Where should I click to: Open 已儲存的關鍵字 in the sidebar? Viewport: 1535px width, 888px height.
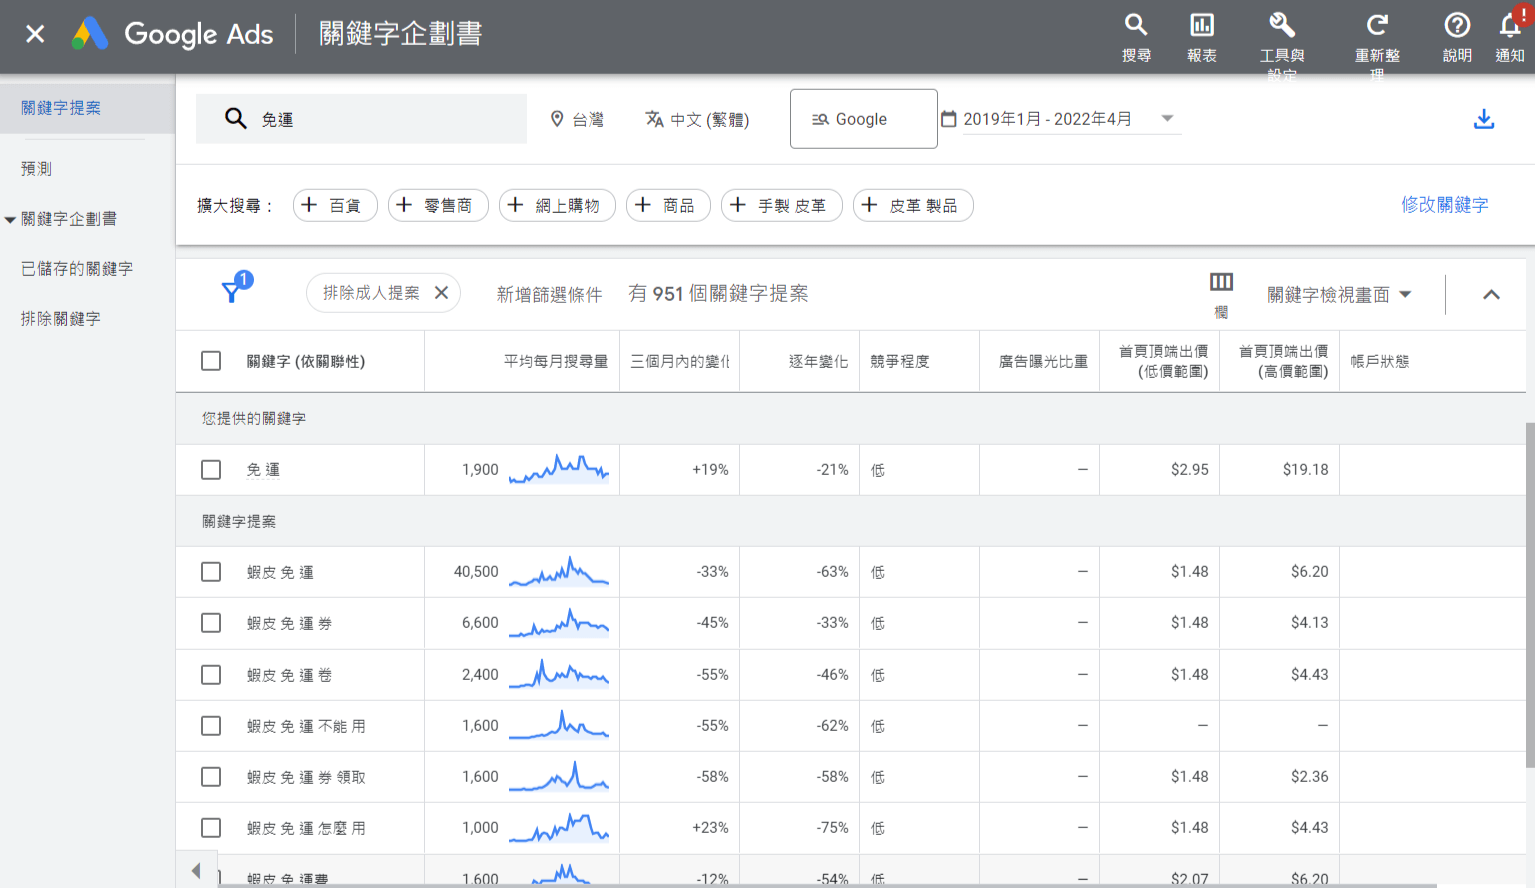[77, 269]
